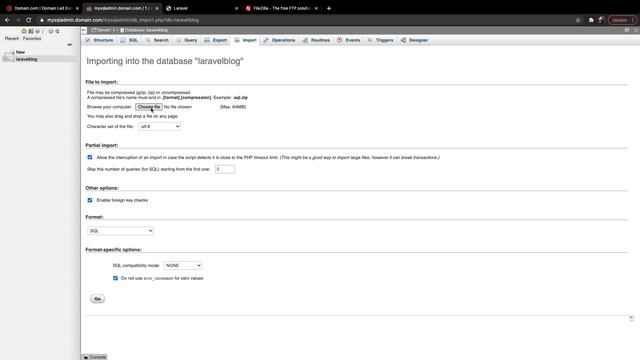Click the blue documentation help icon in sidebar
640x360 pixels.
point(37,31)
